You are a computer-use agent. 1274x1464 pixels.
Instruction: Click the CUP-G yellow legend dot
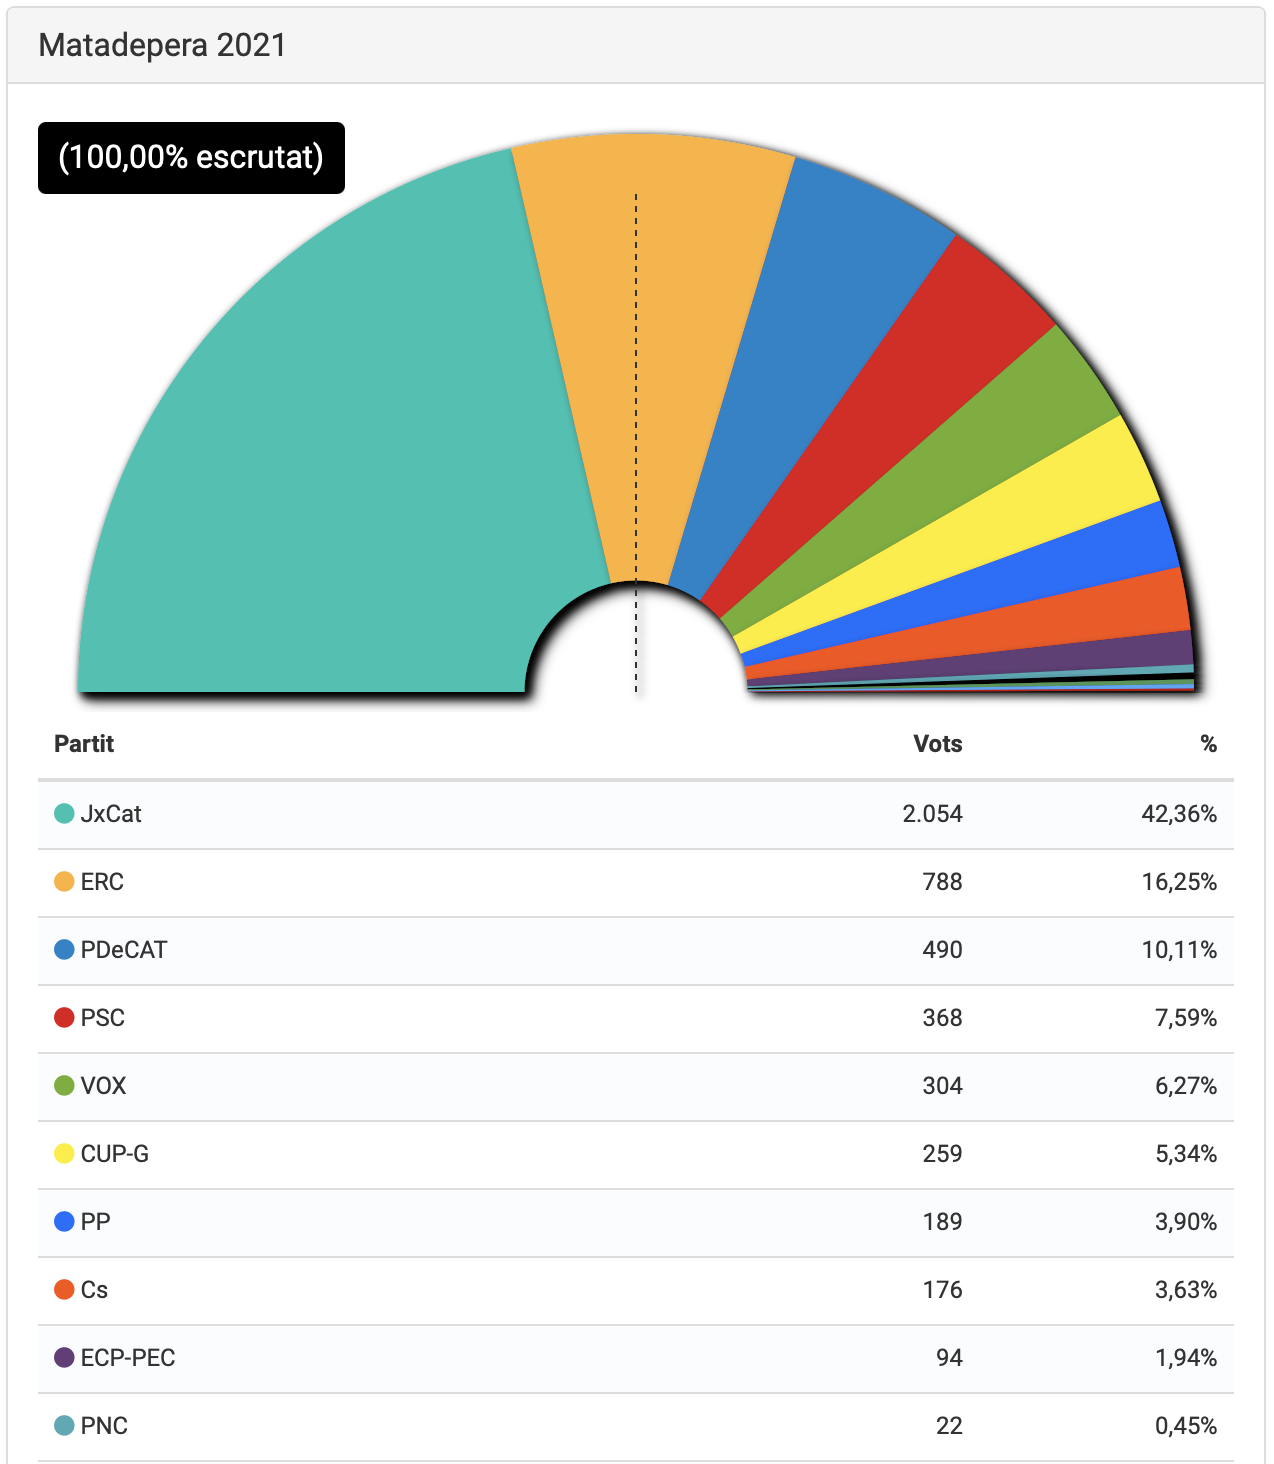pos(64,1154)
